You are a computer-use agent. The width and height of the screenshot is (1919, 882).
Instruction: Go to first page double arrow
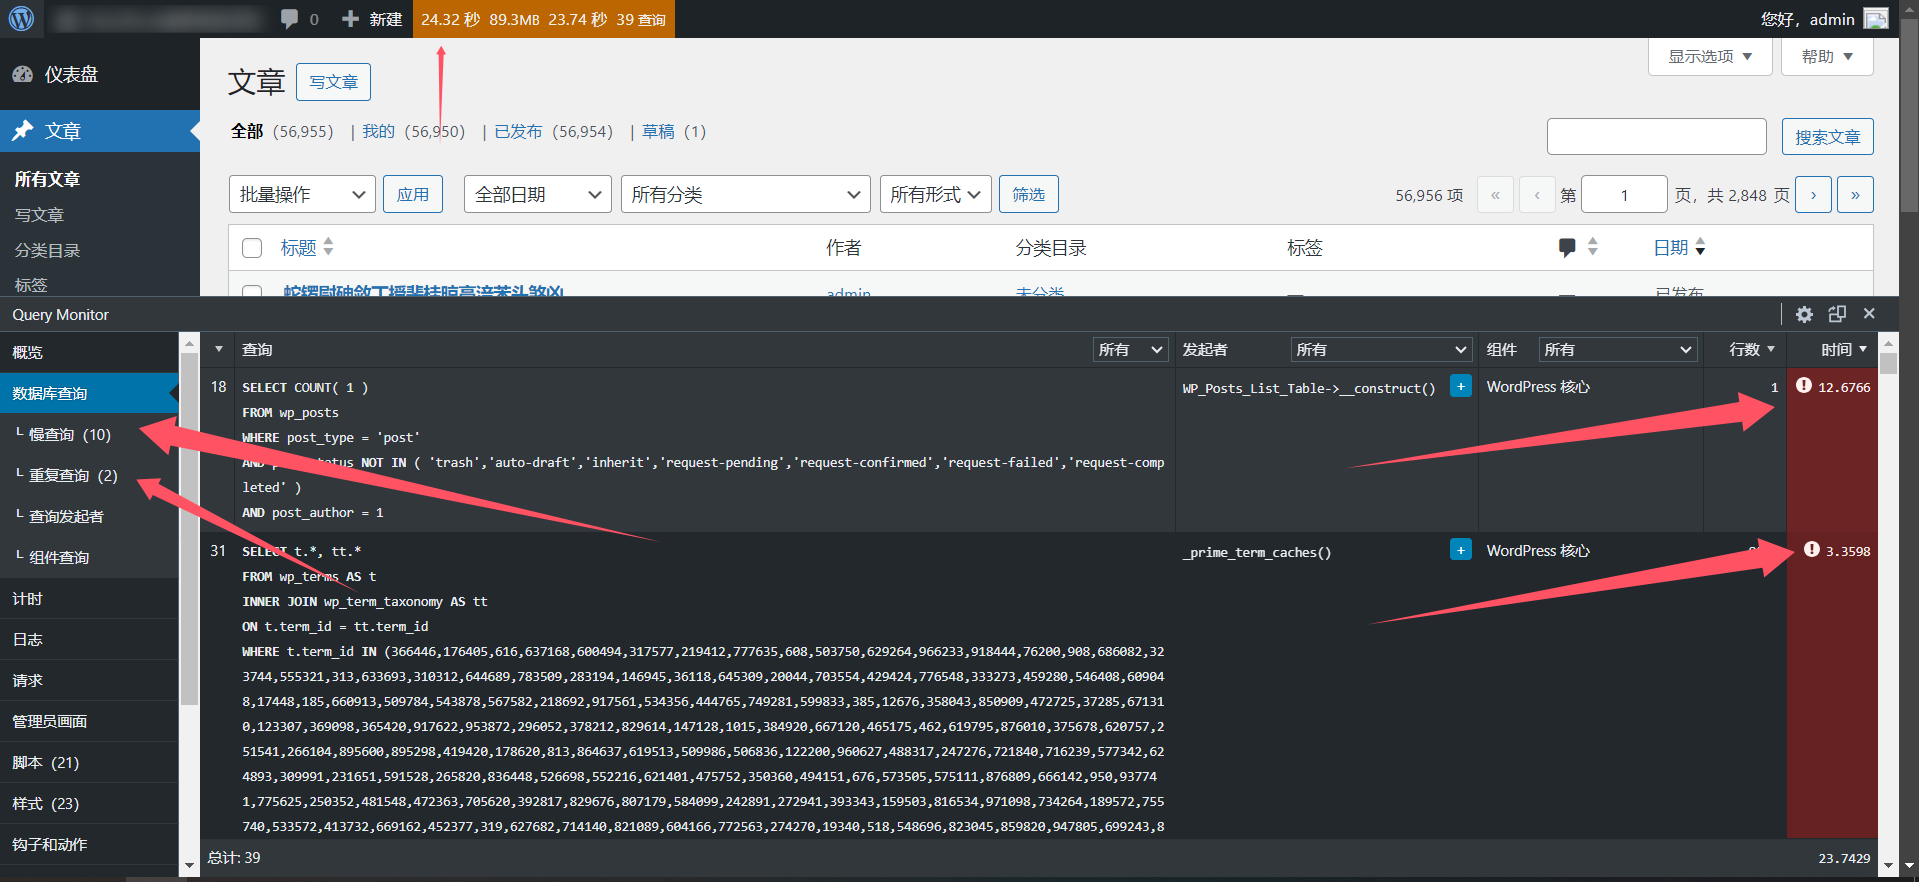click(1495, 195)
